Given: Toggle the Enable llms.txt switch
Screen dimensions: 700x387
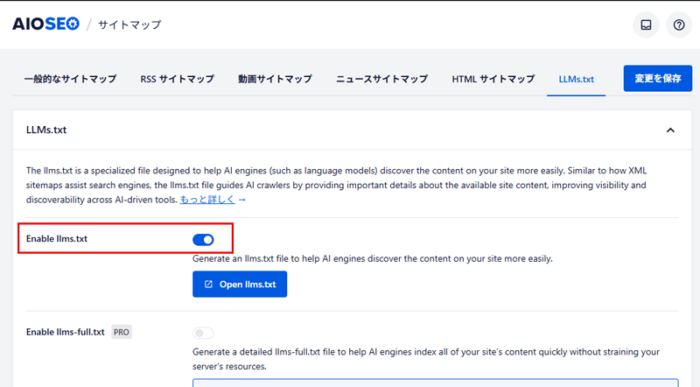Looking at the screenshot, I should click(x=203, y=240).
